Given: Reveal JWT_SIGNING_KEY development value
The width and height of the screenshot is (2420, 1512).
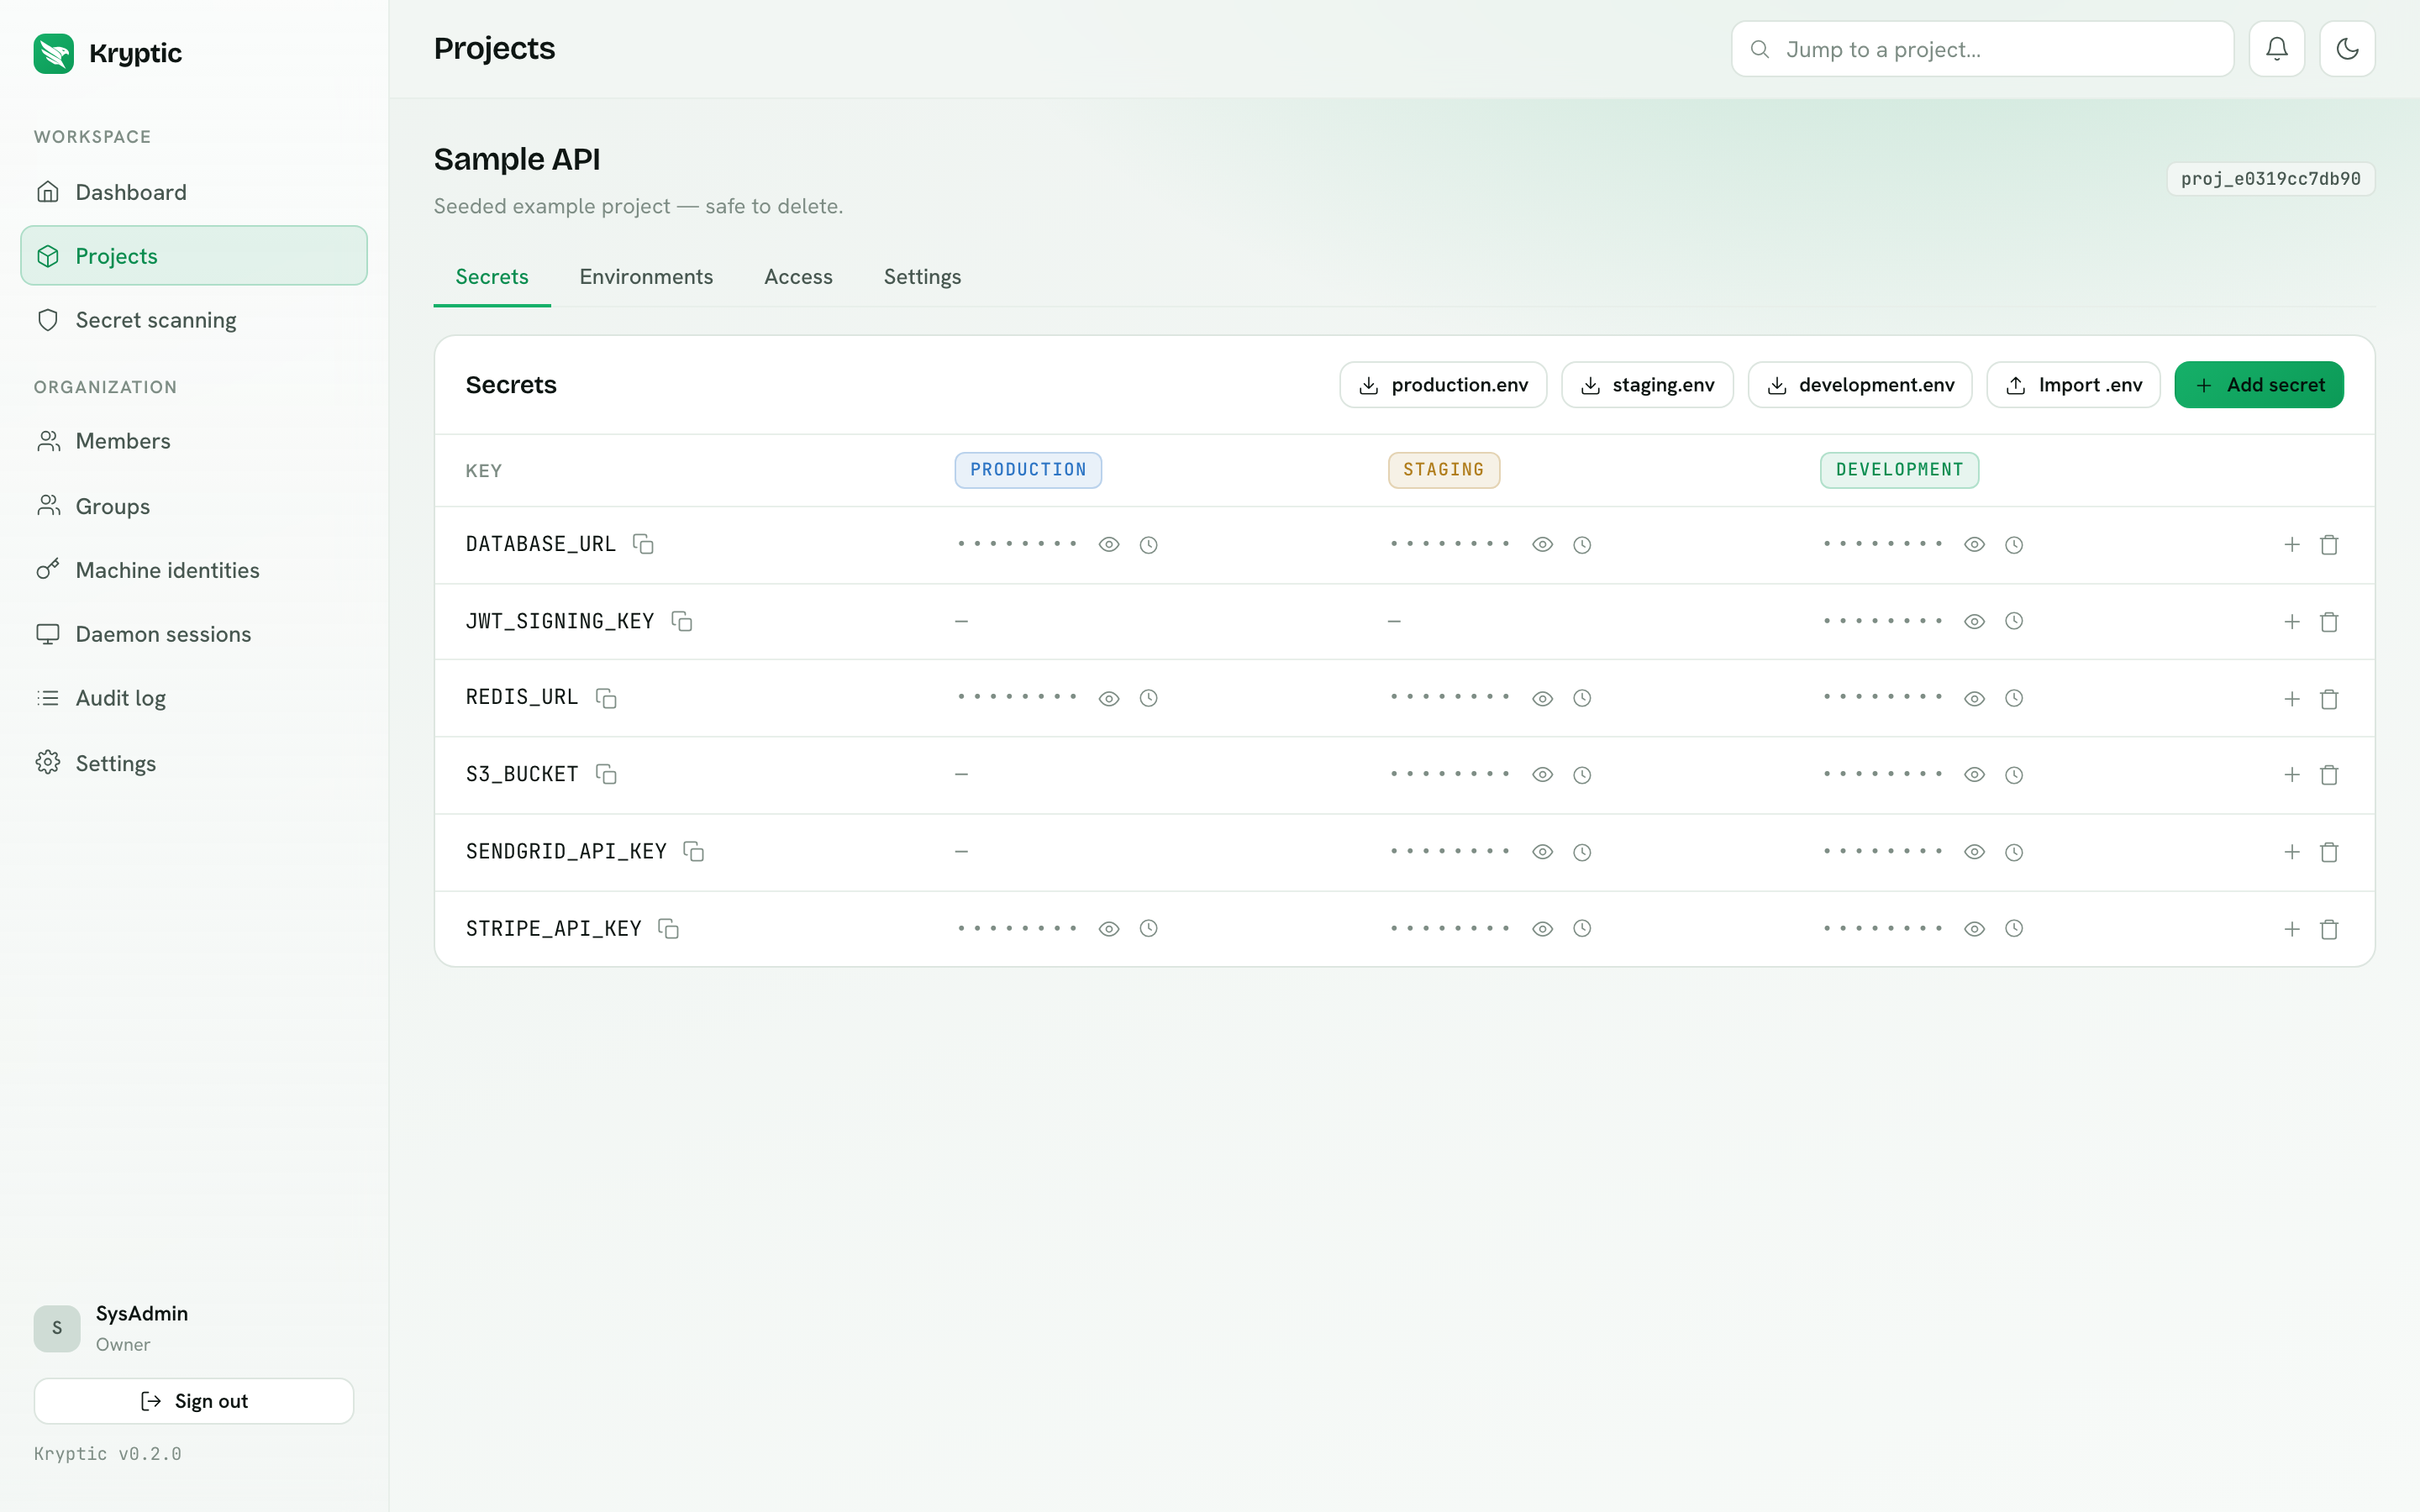Looking at the screenshot, I should [1975, 621].
